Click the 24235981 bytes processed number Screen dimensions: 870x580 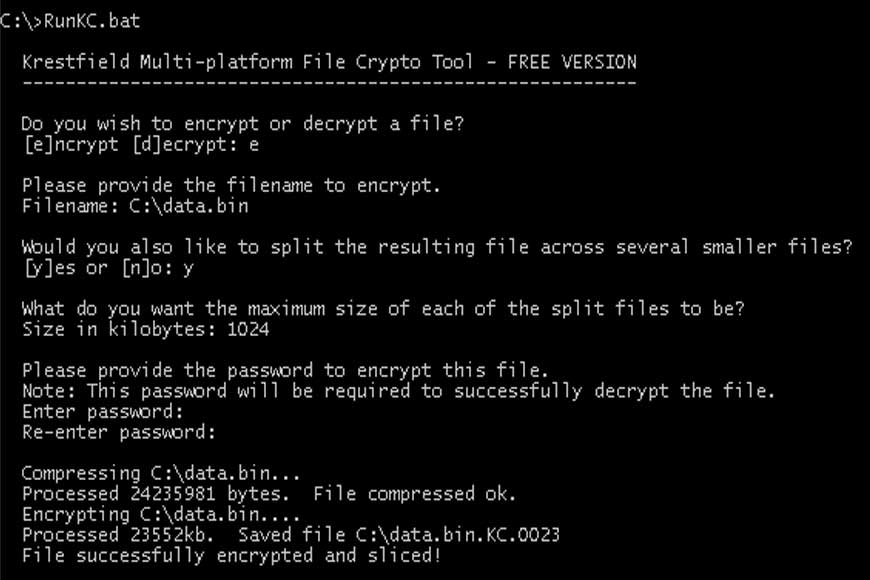point(173,493)
